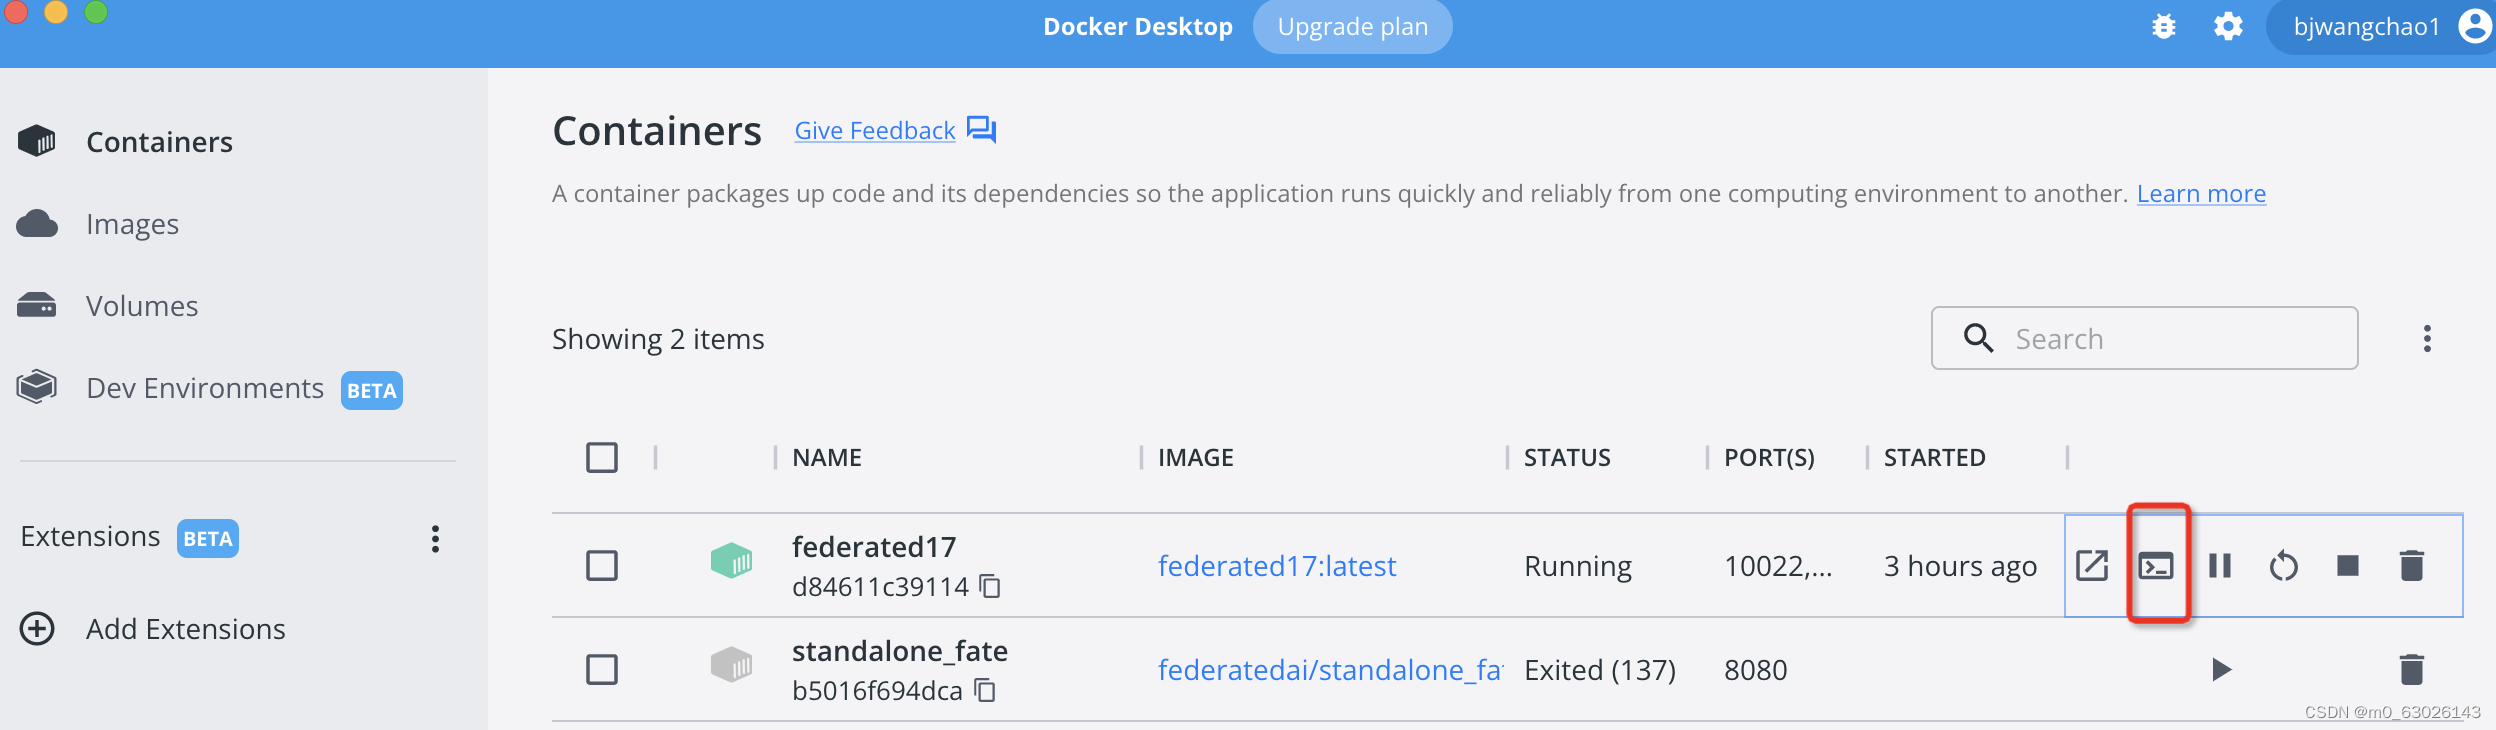Open the federated17 container name
2496x730 pixels.
click(874, 547)
